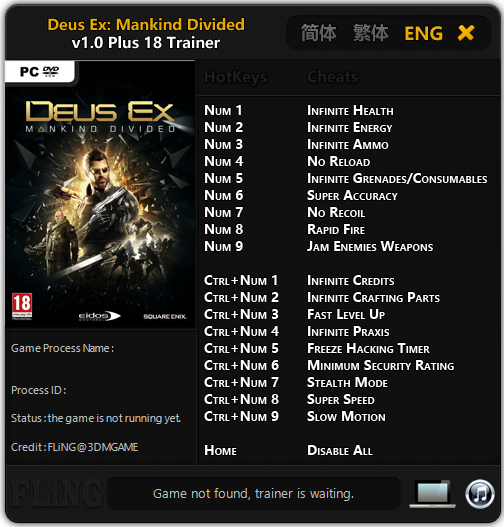Switch language to Simplified Chinese 简体
The image size is (504, 527).
click(318, 33)
